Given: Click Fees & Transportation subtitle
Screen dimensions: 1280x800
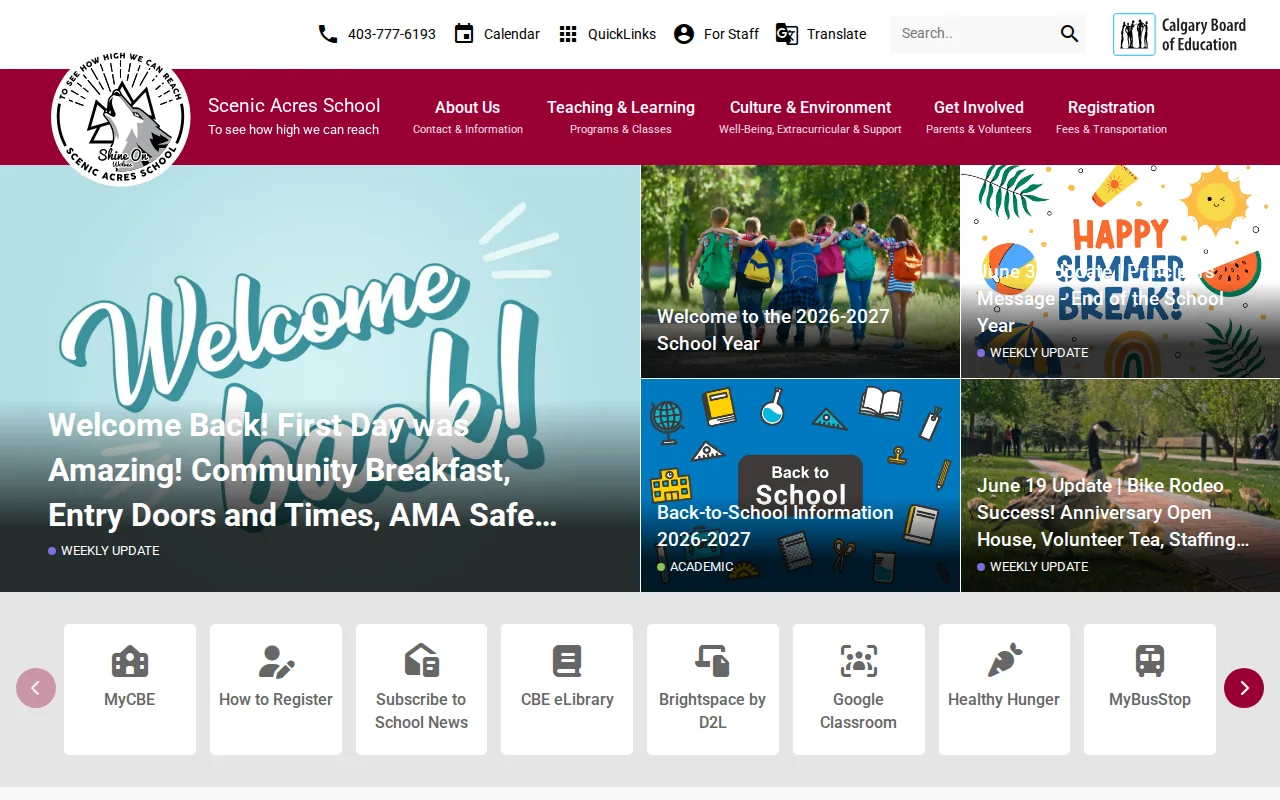Looking at the screenshot, I should point(1111,130).
